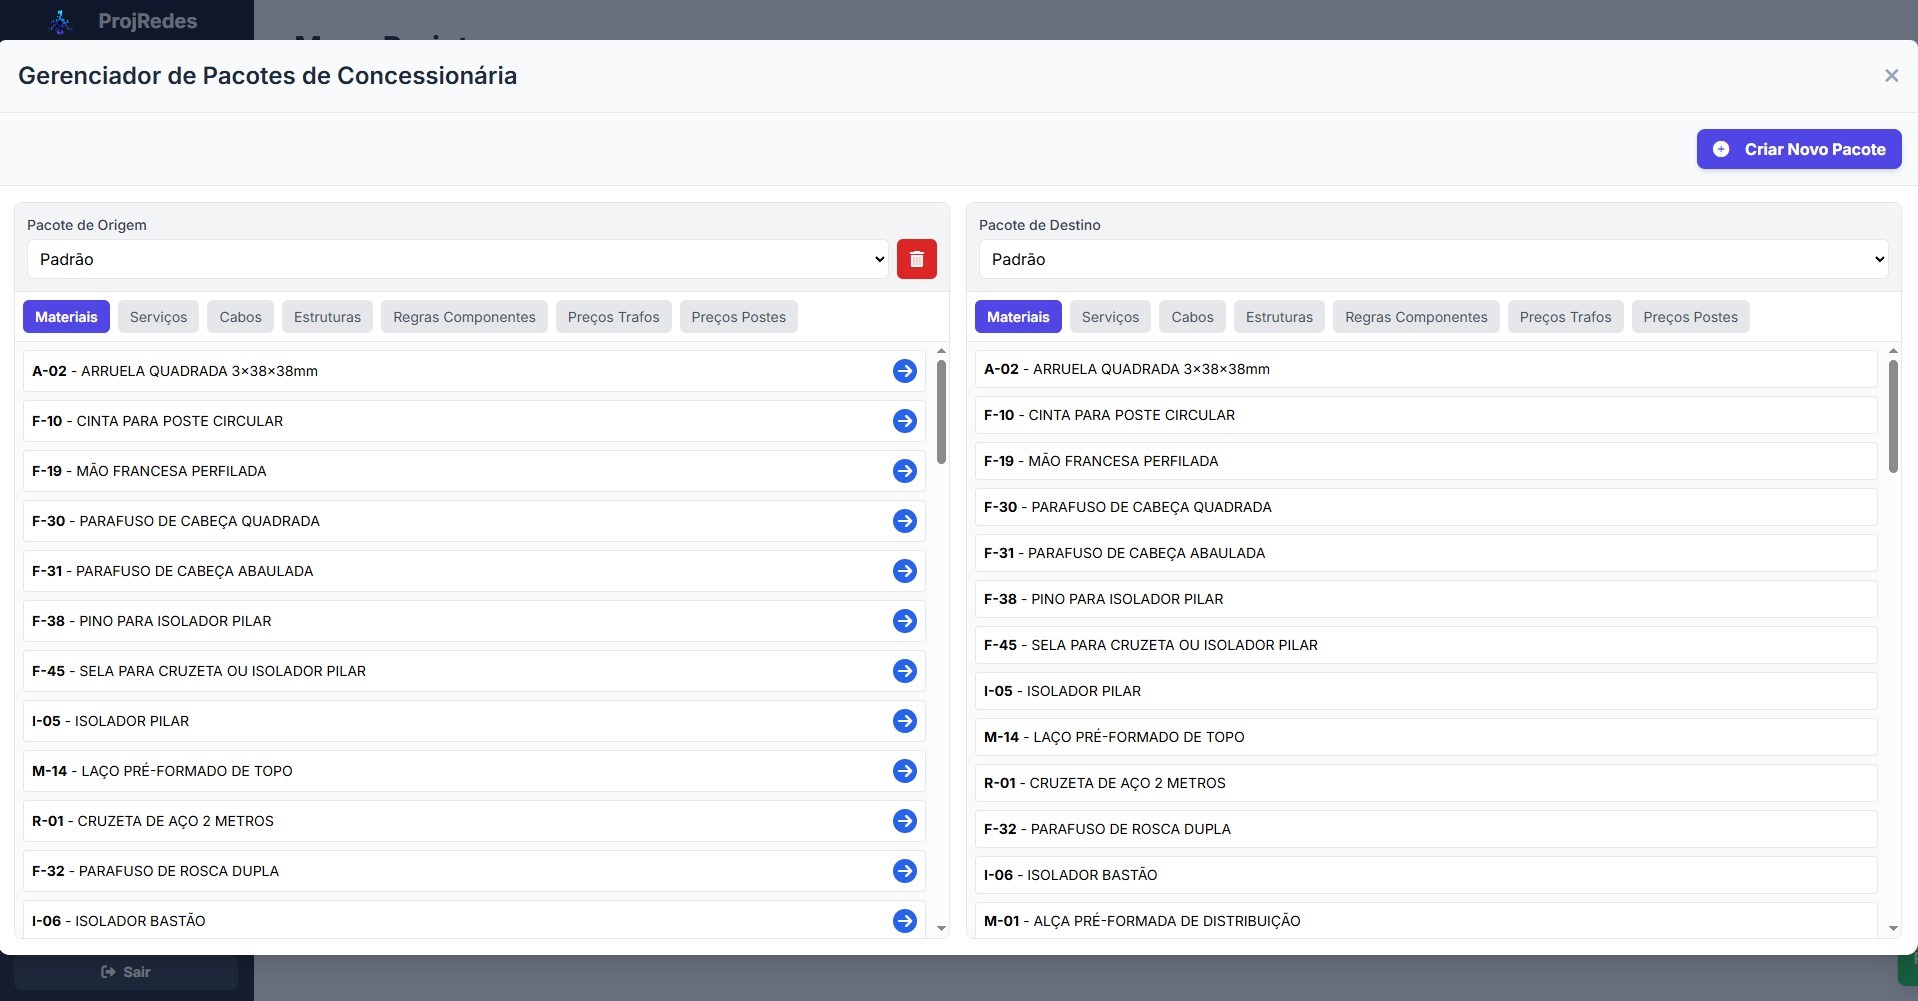Delete the selected origin package

(x=917, y=259)
